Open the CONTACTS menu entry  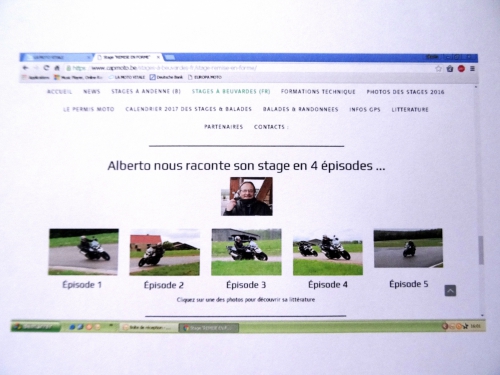point(269,127)
